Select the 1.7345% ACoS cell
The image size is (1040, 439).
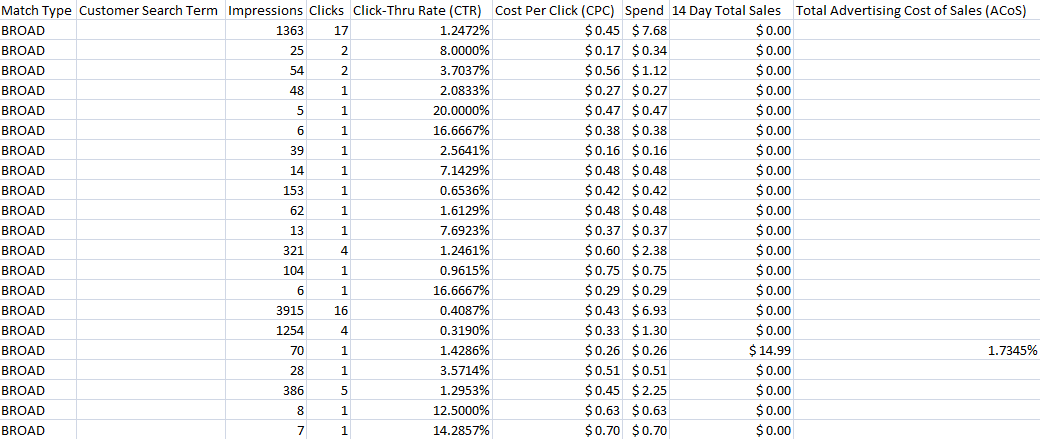(916, 349)
